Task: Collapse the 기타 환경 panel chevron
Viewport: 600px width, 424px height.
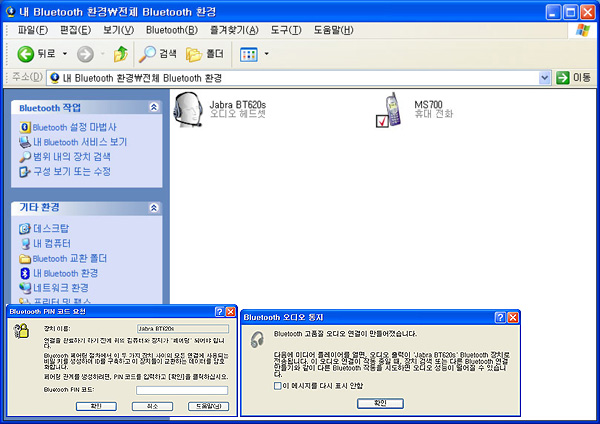Action: [154, 208]
